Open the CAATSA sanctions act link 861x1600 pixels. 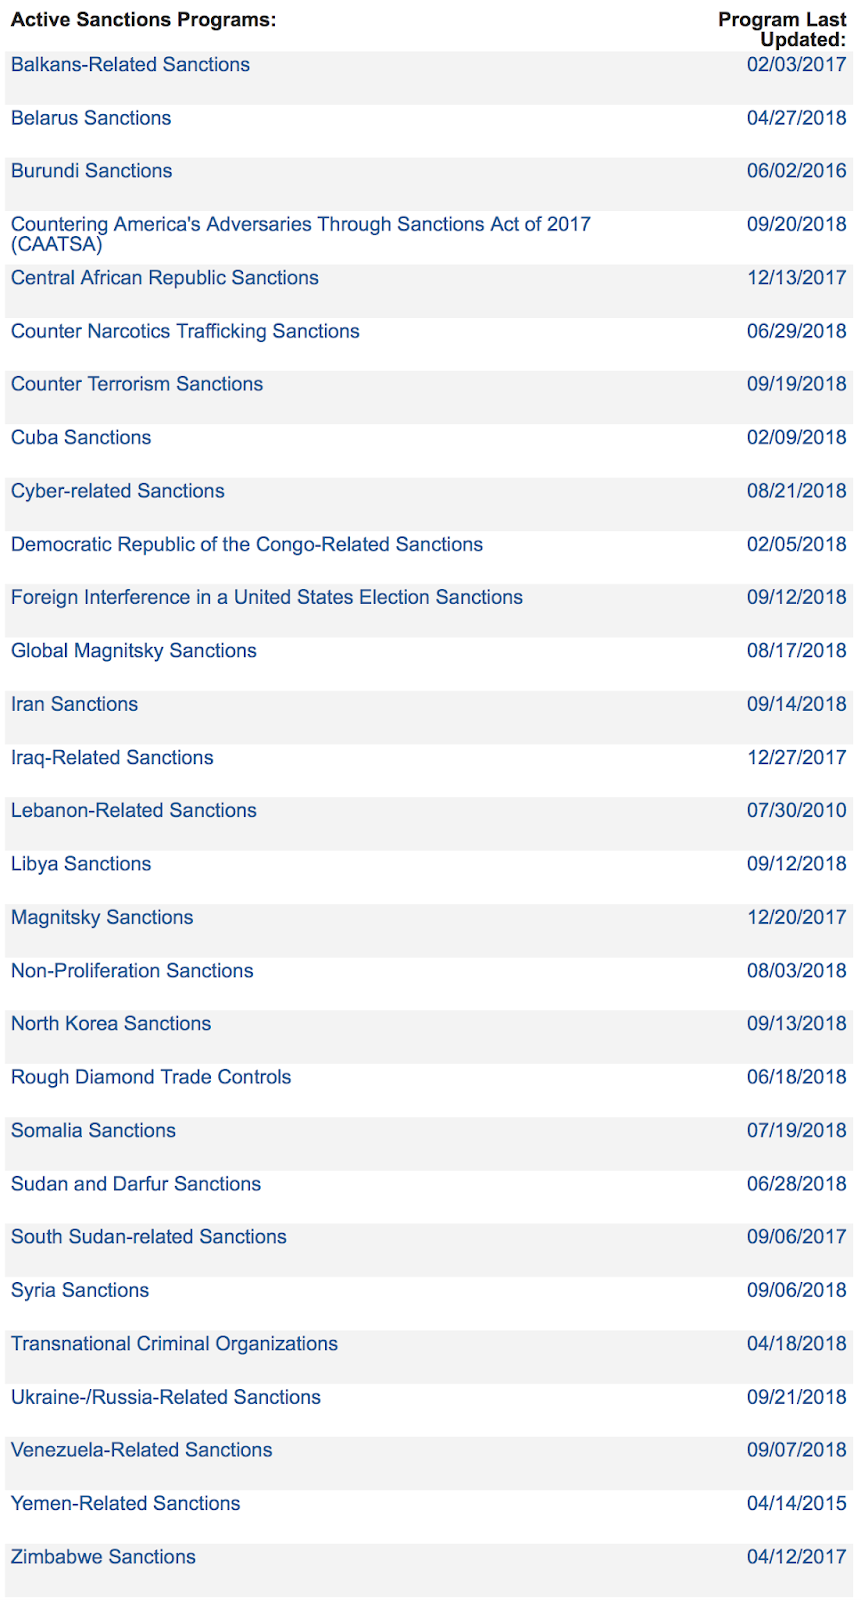click(301, 234)
